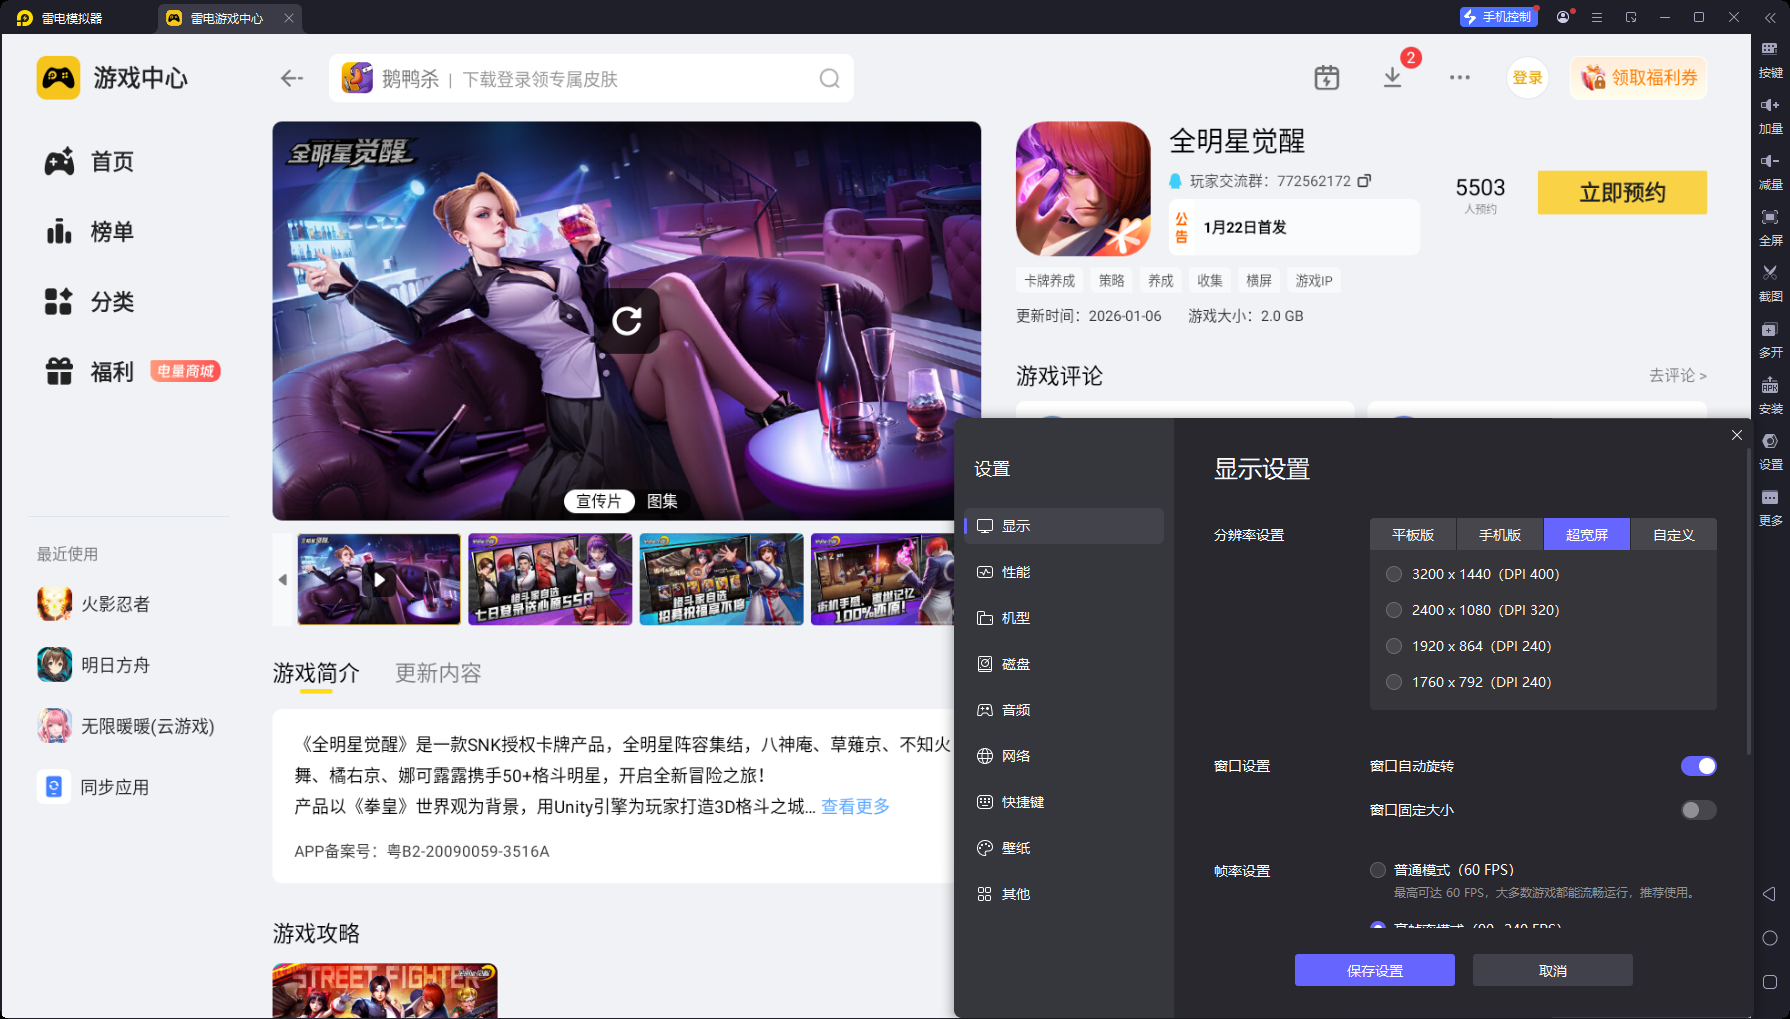Click the 登录 button
This screenshot has width=1790, height=1019.
tap(1527, 78)
